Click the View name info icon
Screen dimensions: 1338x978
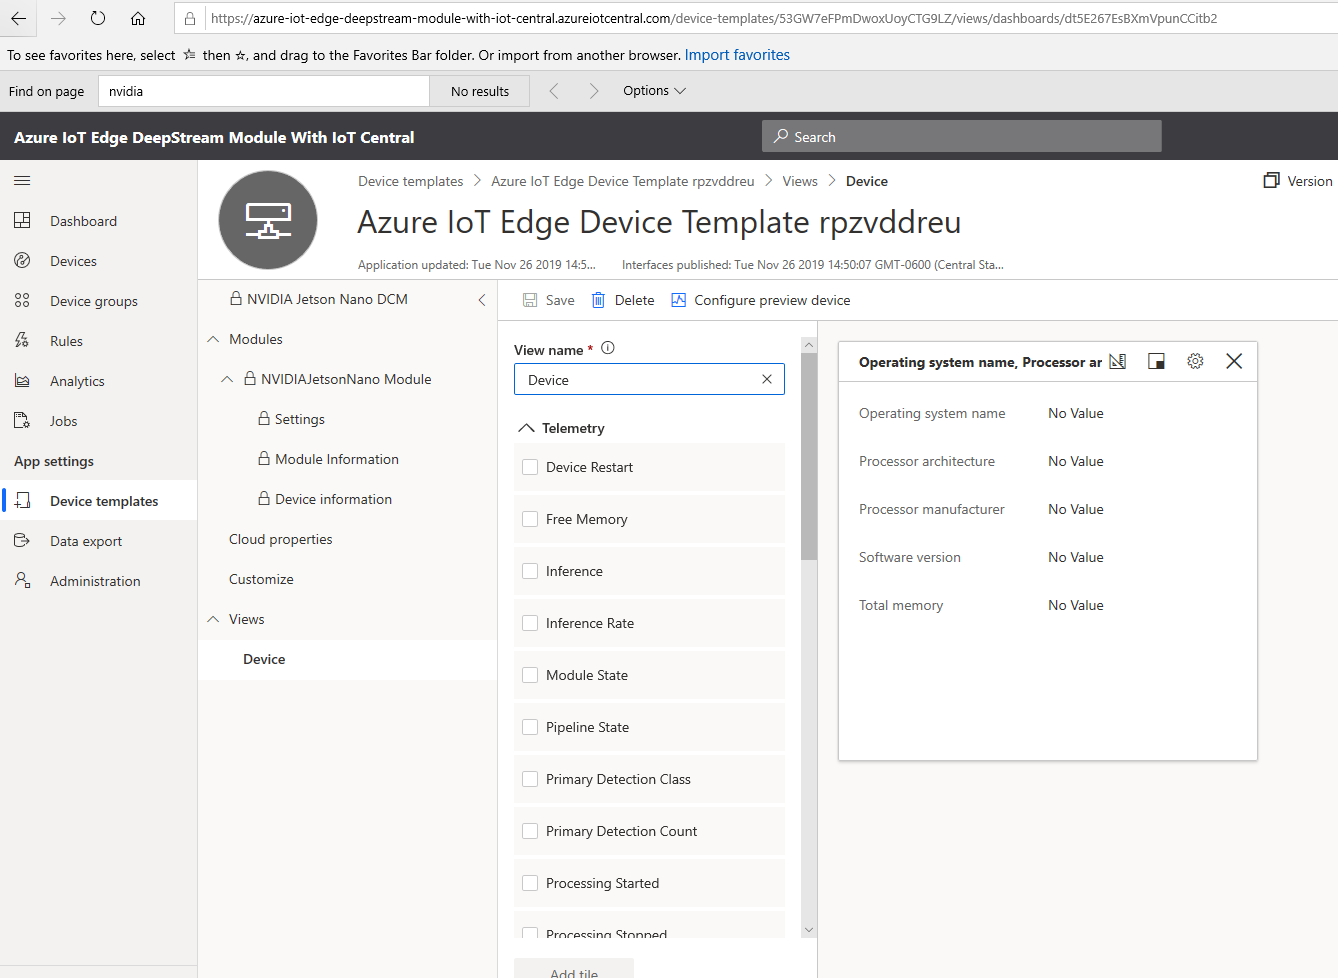[x=608, y=348]
